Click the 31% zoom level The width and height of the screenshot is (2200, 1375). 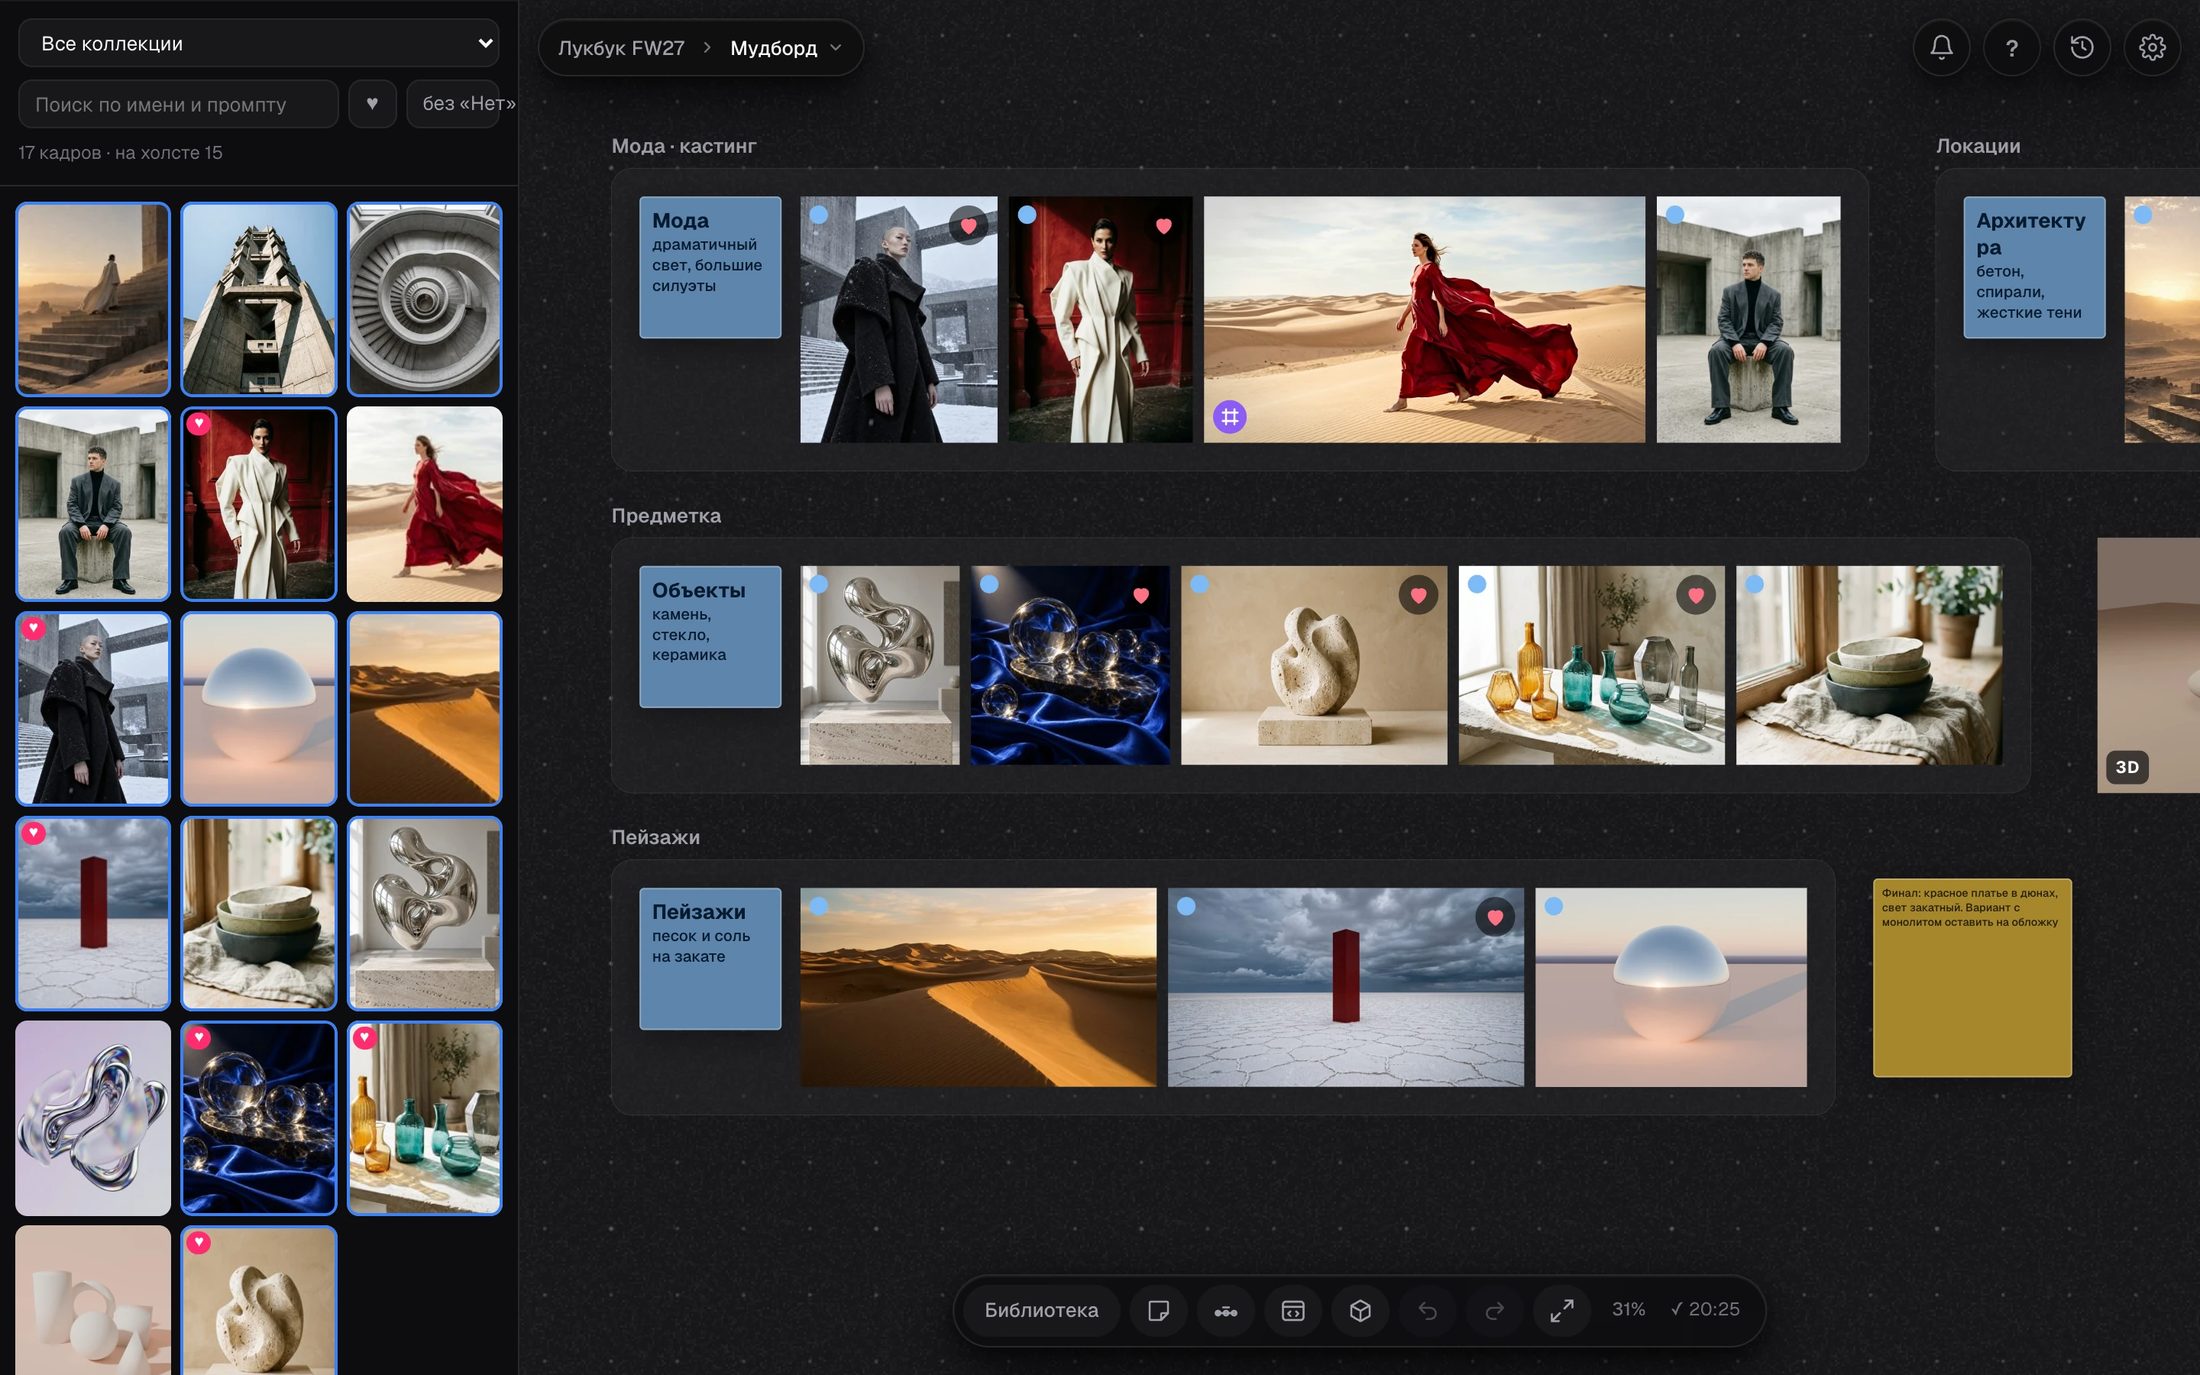[x=1628, y=1309]
